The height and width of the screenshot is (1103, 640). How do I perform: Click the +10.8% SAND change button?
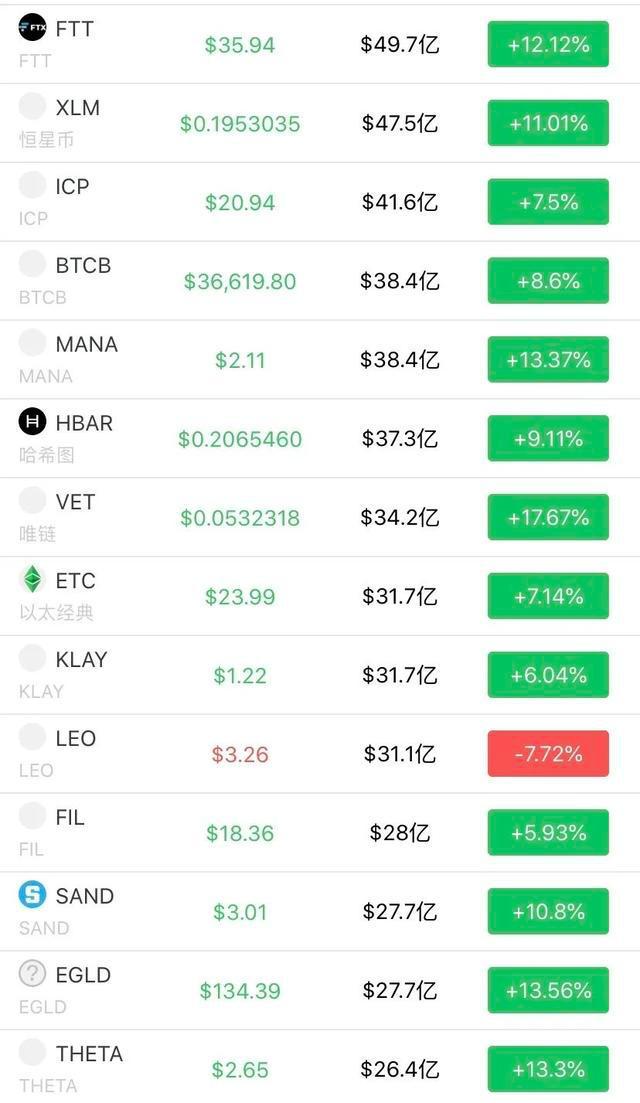tap(548, 911)
